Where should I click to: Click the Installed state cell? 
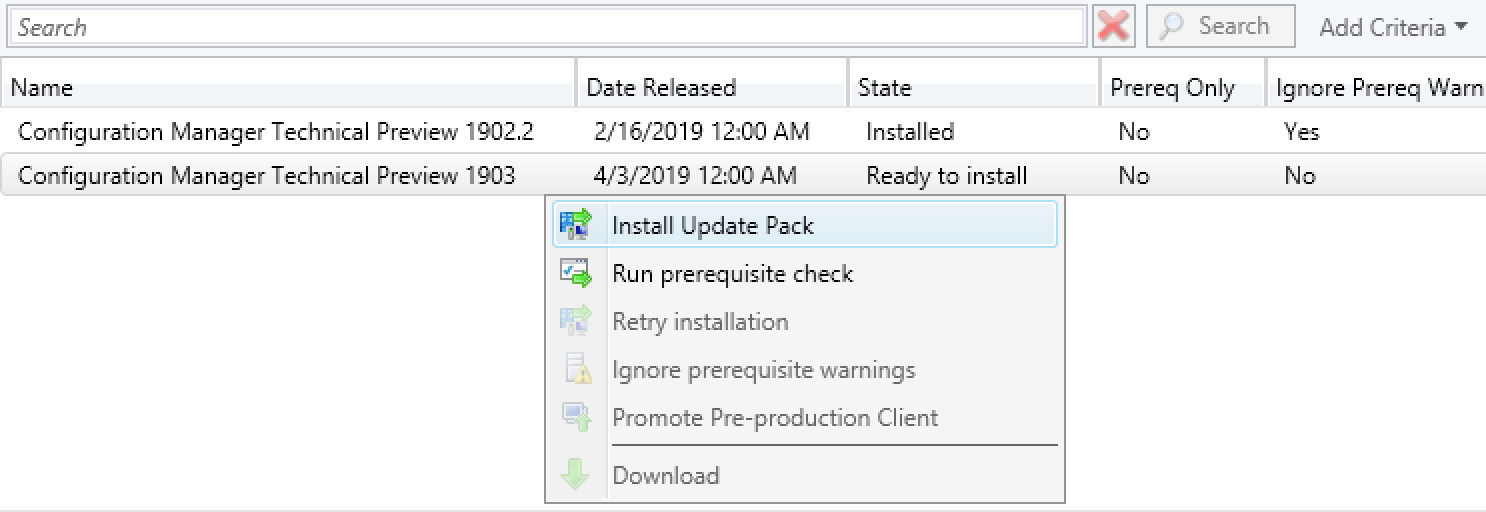pyautogui.click(x=910, y=131)
